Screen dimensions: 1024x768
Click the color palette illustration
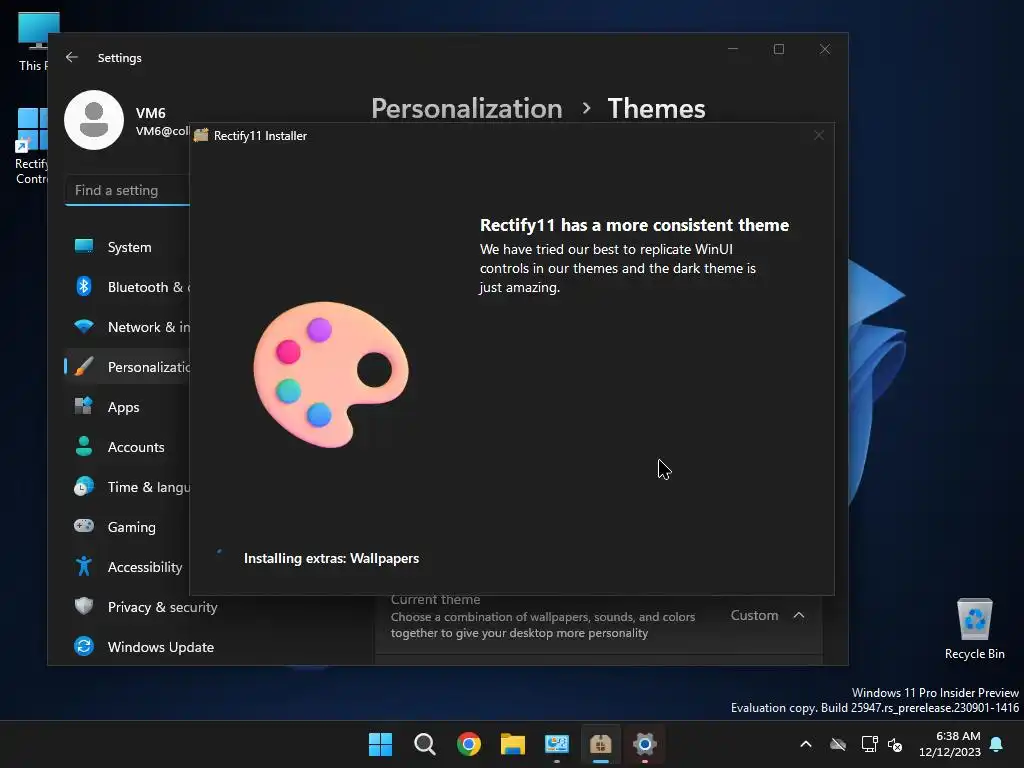coord(330,374)
